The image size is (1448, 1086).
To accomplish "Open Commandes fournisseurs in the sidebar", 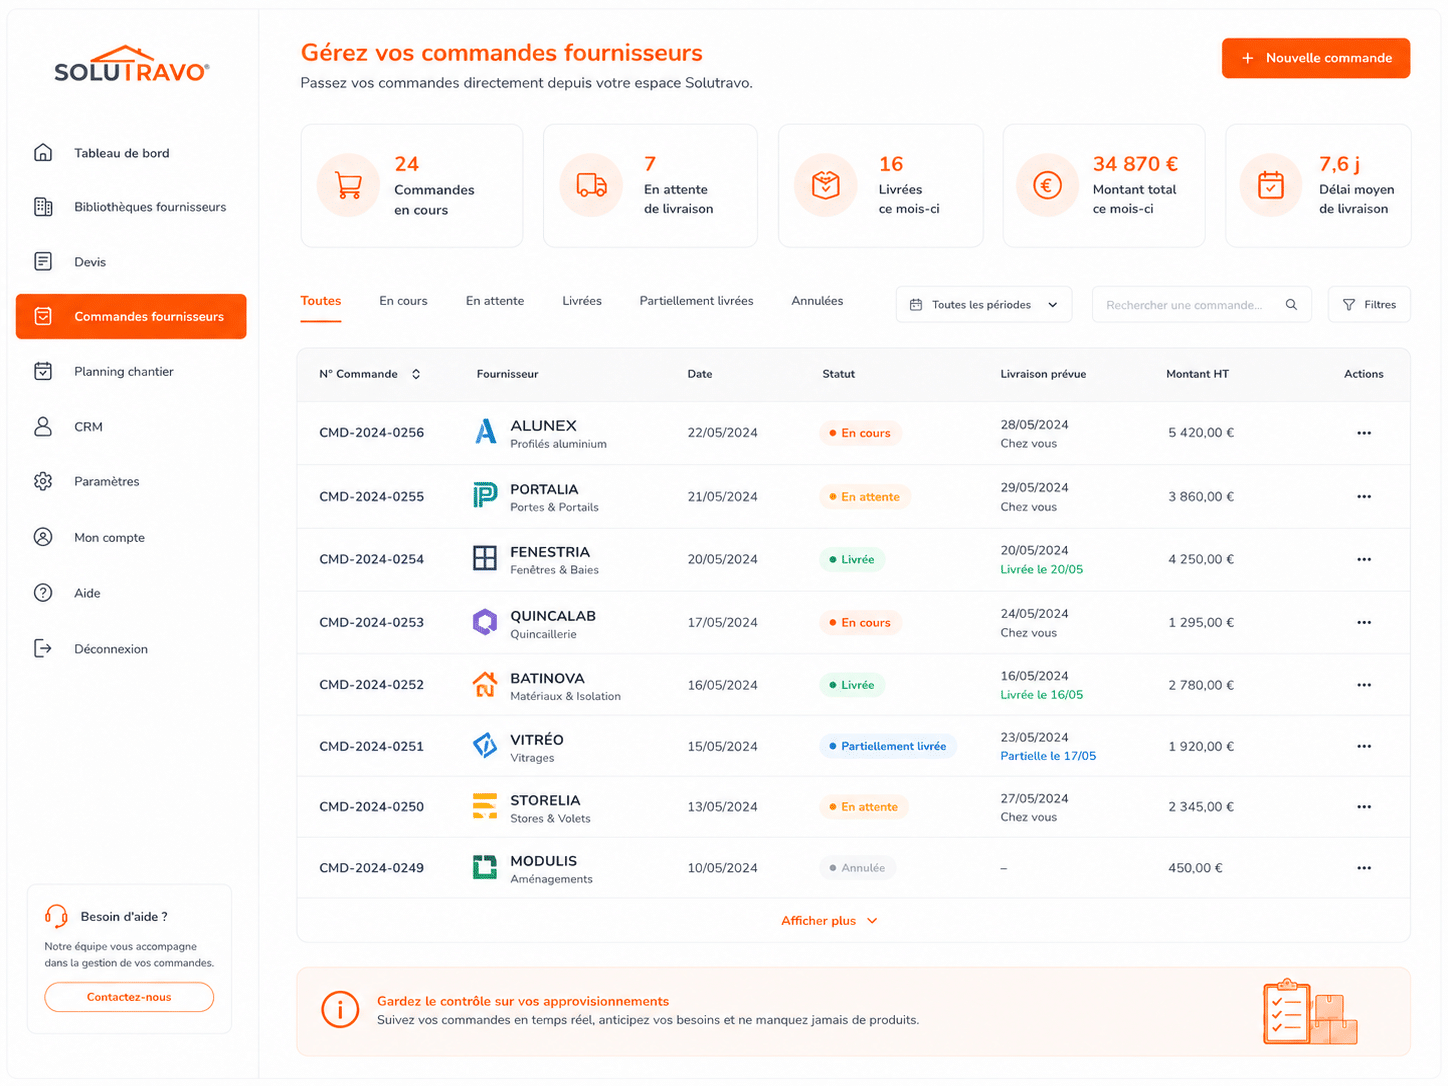I will [131, 316].
